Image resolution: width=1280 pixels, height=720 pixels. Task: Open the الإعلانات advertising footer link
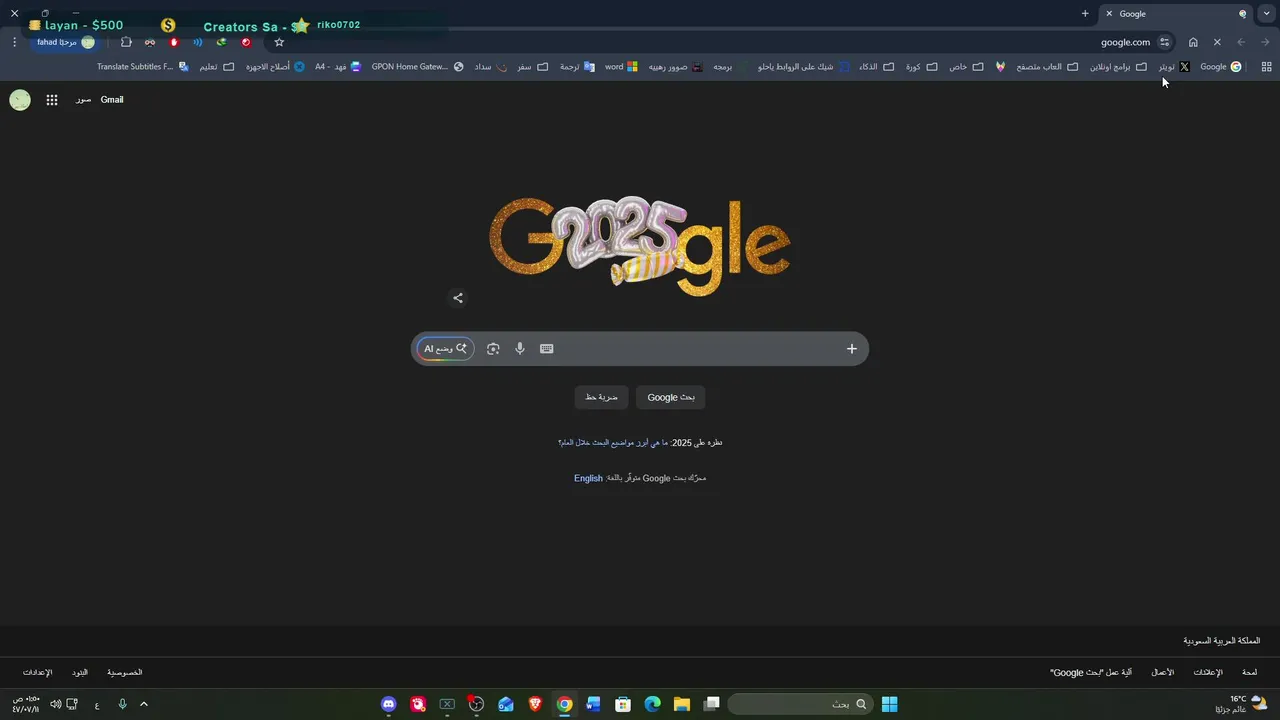[1208, 672]
